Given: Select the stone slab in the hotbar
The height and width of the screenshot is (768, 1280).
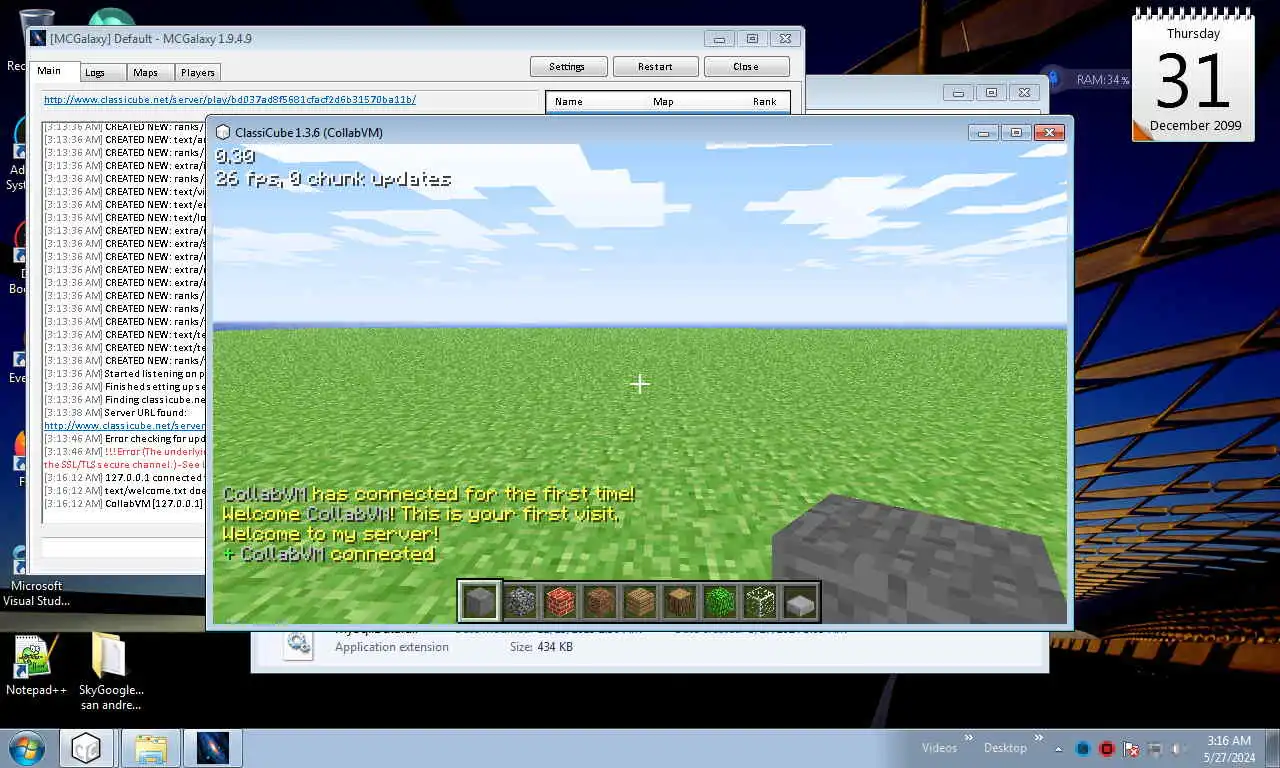Looking at the screenshot, I should pos(800,601).
